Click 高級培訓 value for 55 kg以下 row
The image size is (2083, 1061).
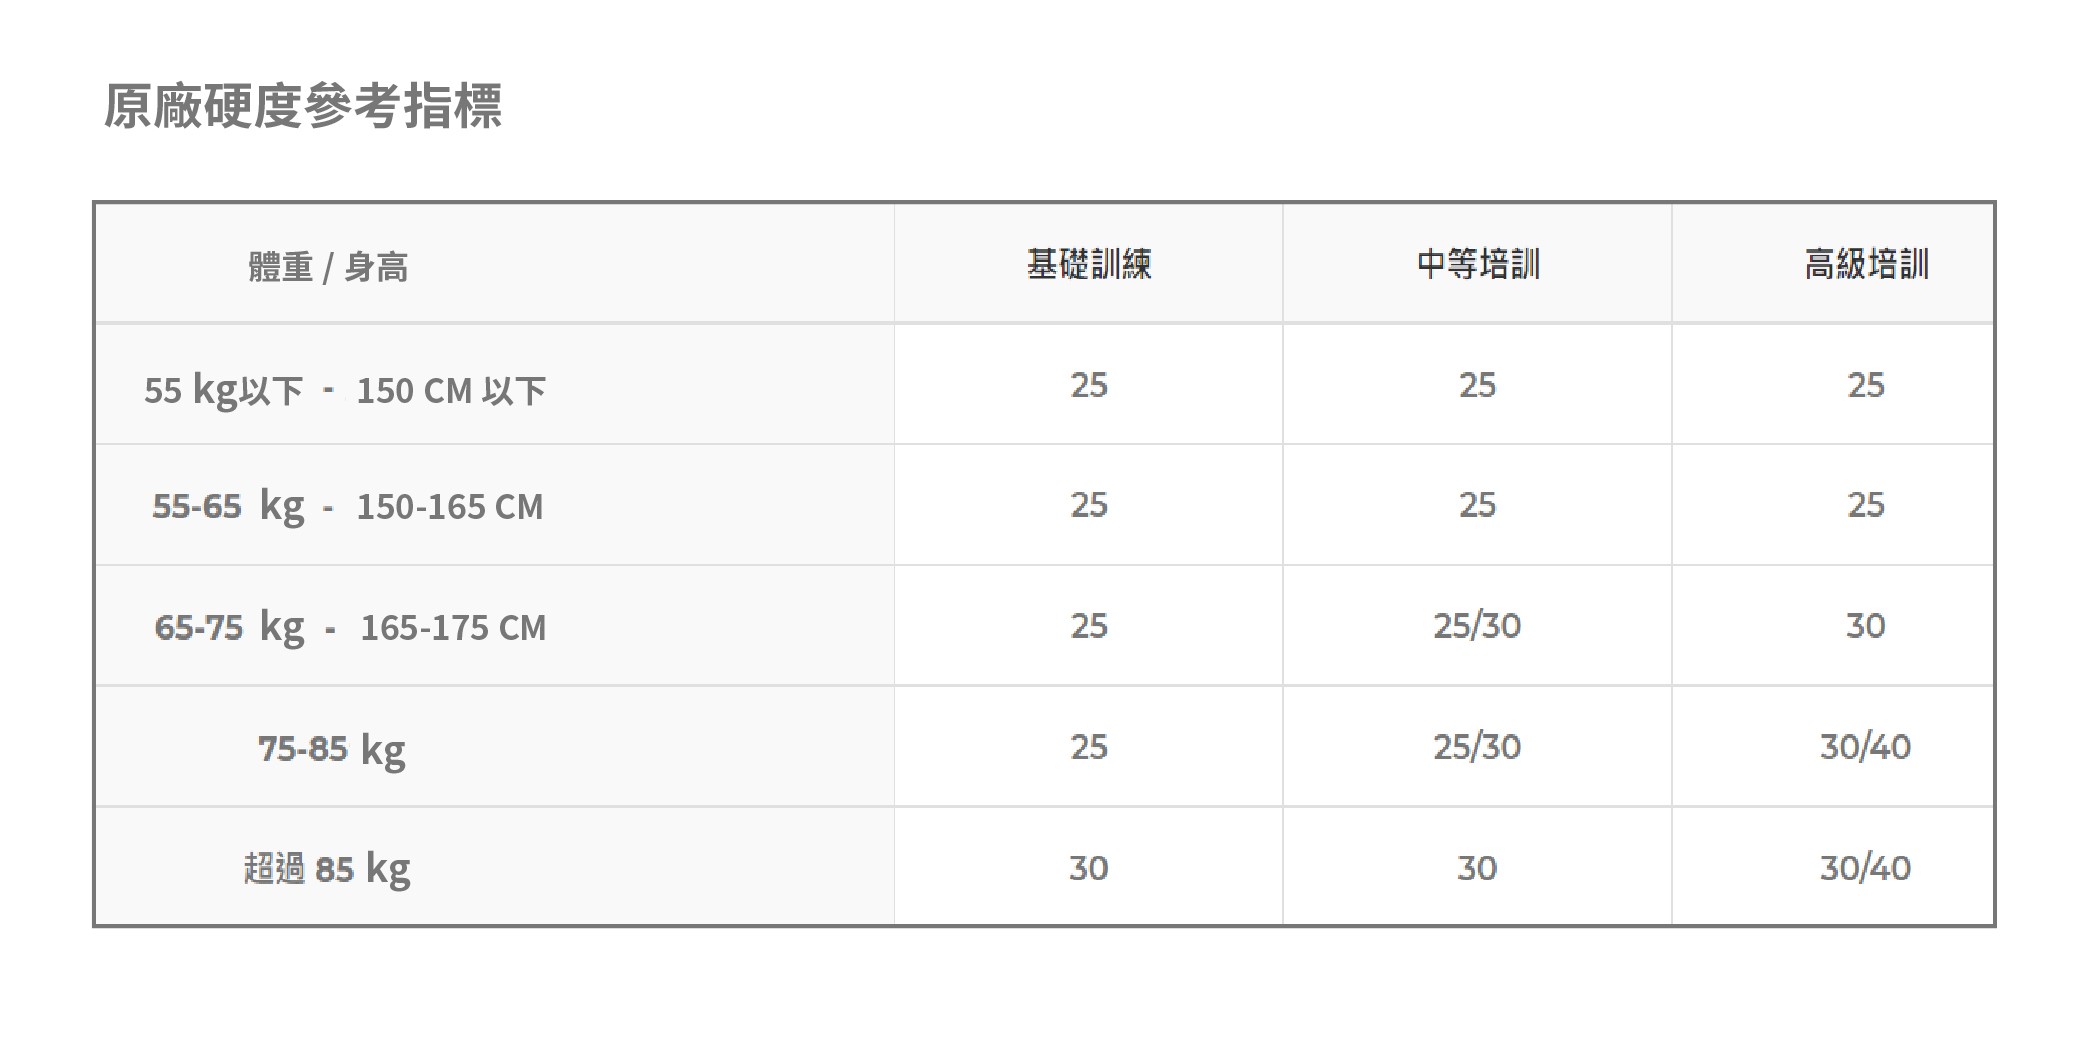pyautogui.click(x=1865, y=385)
